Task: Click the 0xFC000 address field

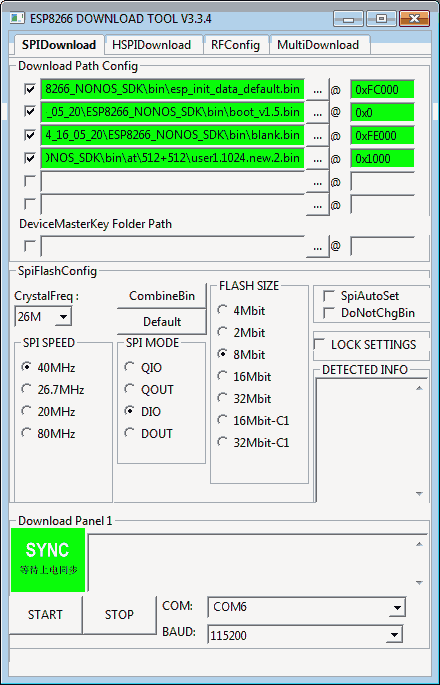Action: [382, 90]
